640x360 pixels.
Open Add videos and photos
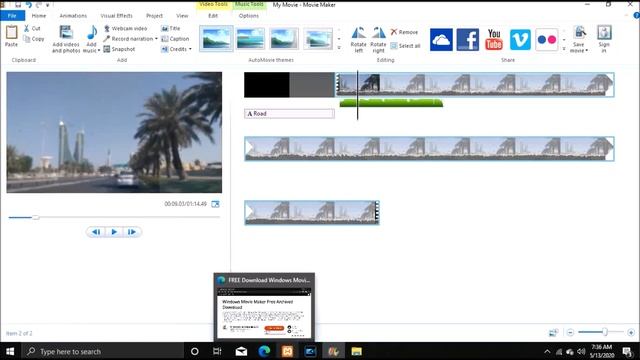pyautogui.click(x=66, y=39)
